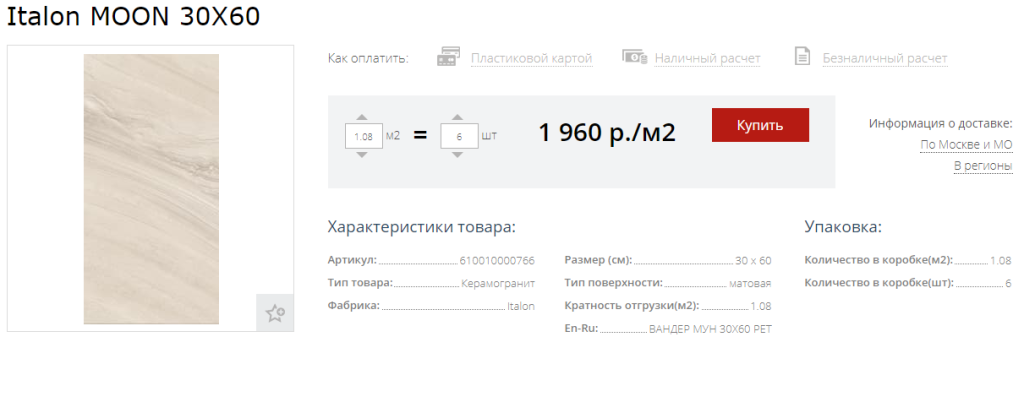Focus the м2 quantity field
Viewport: 1024px width, 413px height.
(x=364, y=137)
